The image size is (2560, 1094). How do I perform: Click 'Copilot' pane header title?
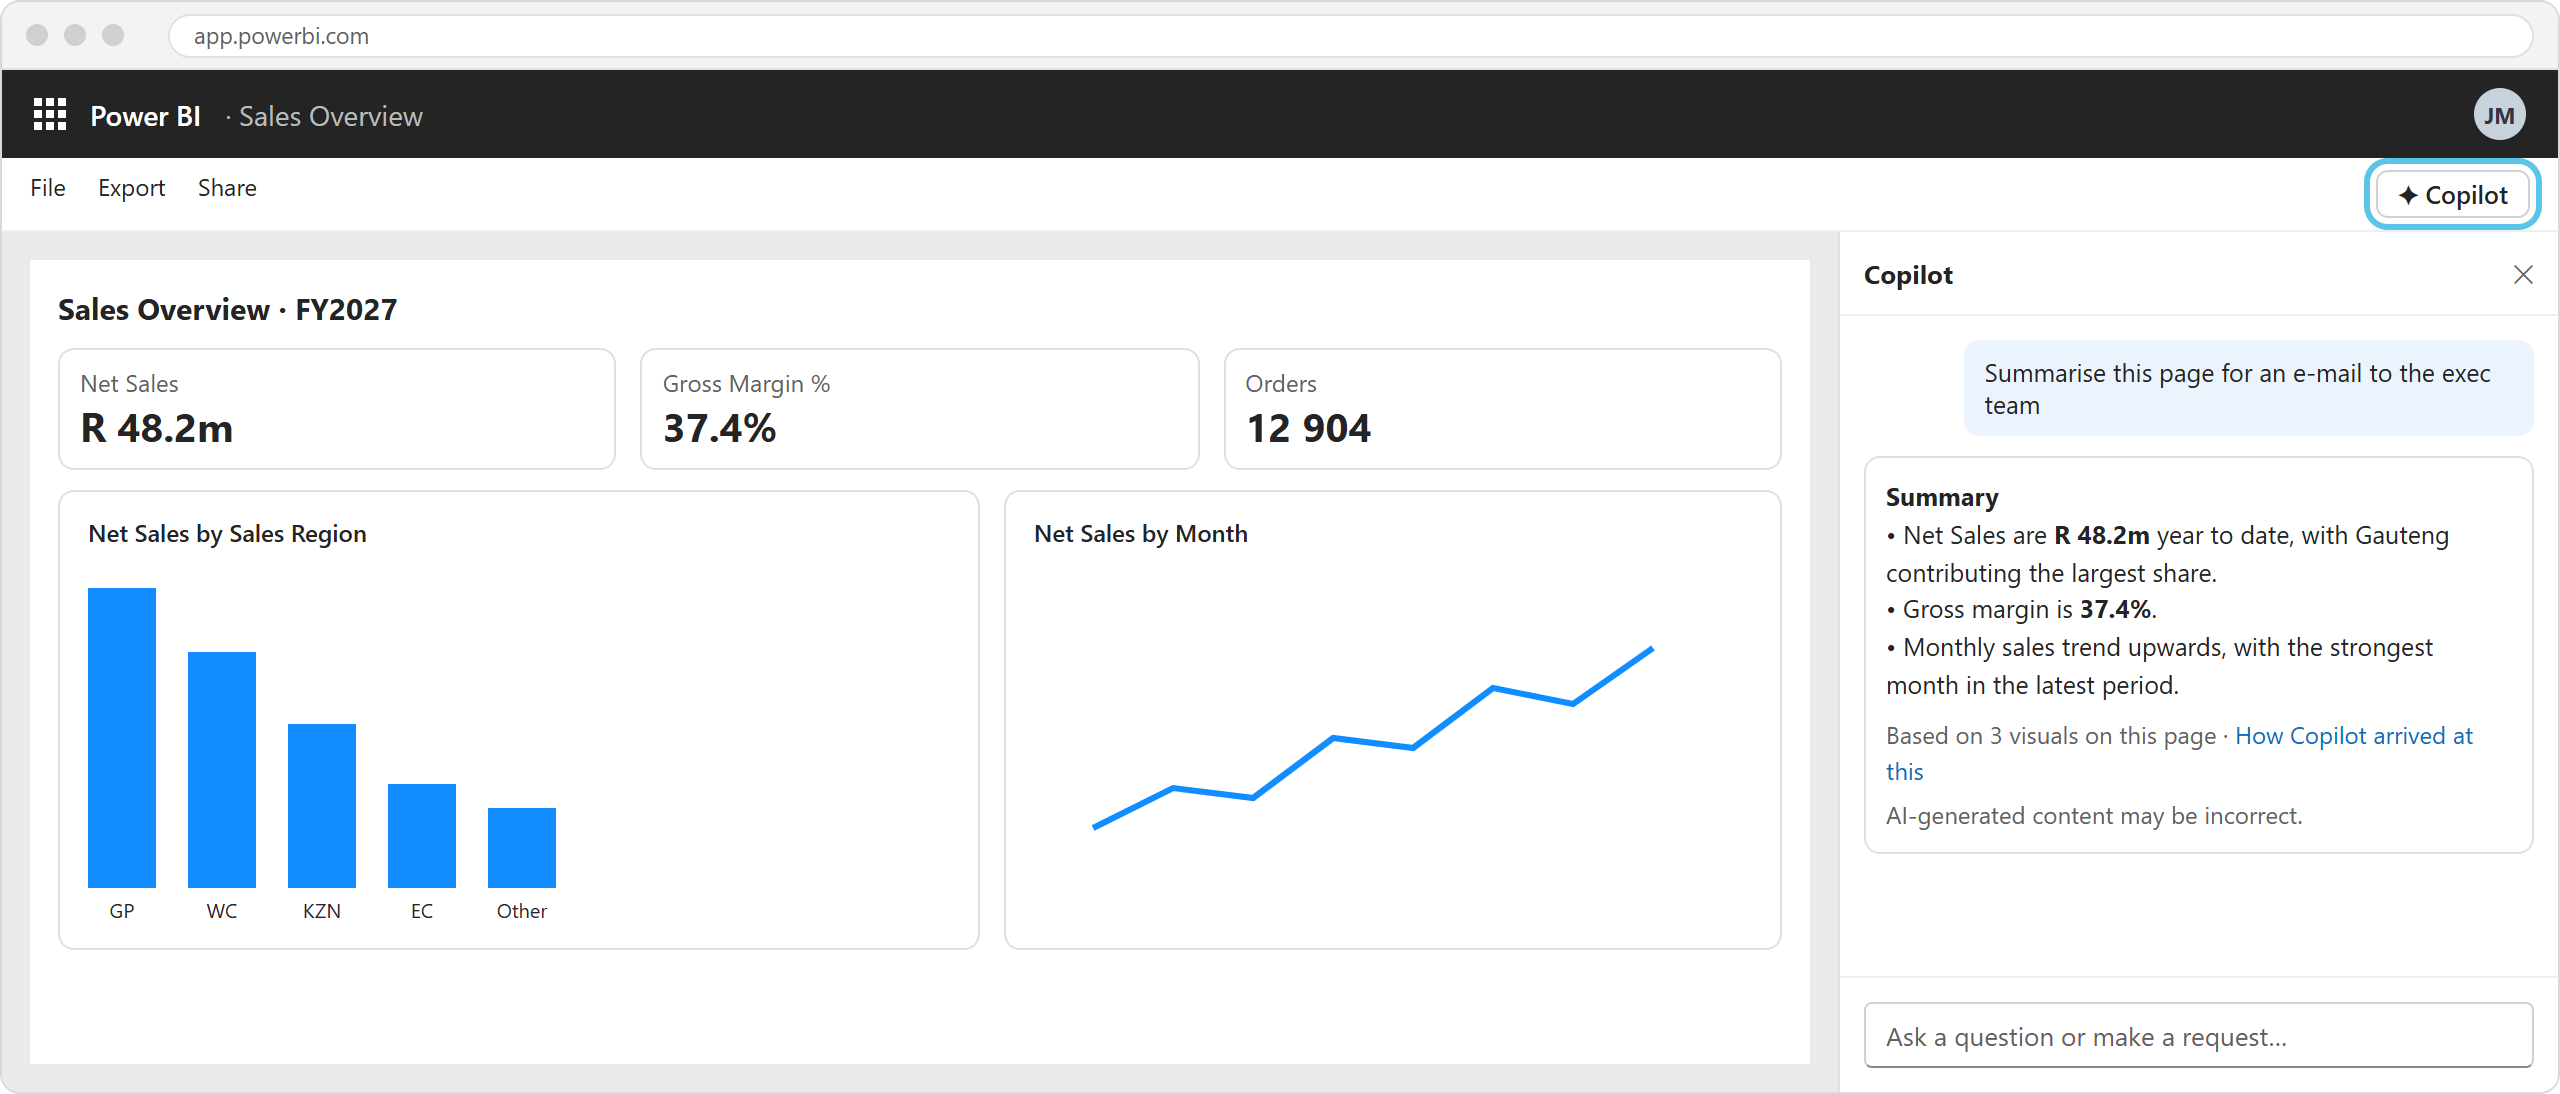[x=1908, y=275]
